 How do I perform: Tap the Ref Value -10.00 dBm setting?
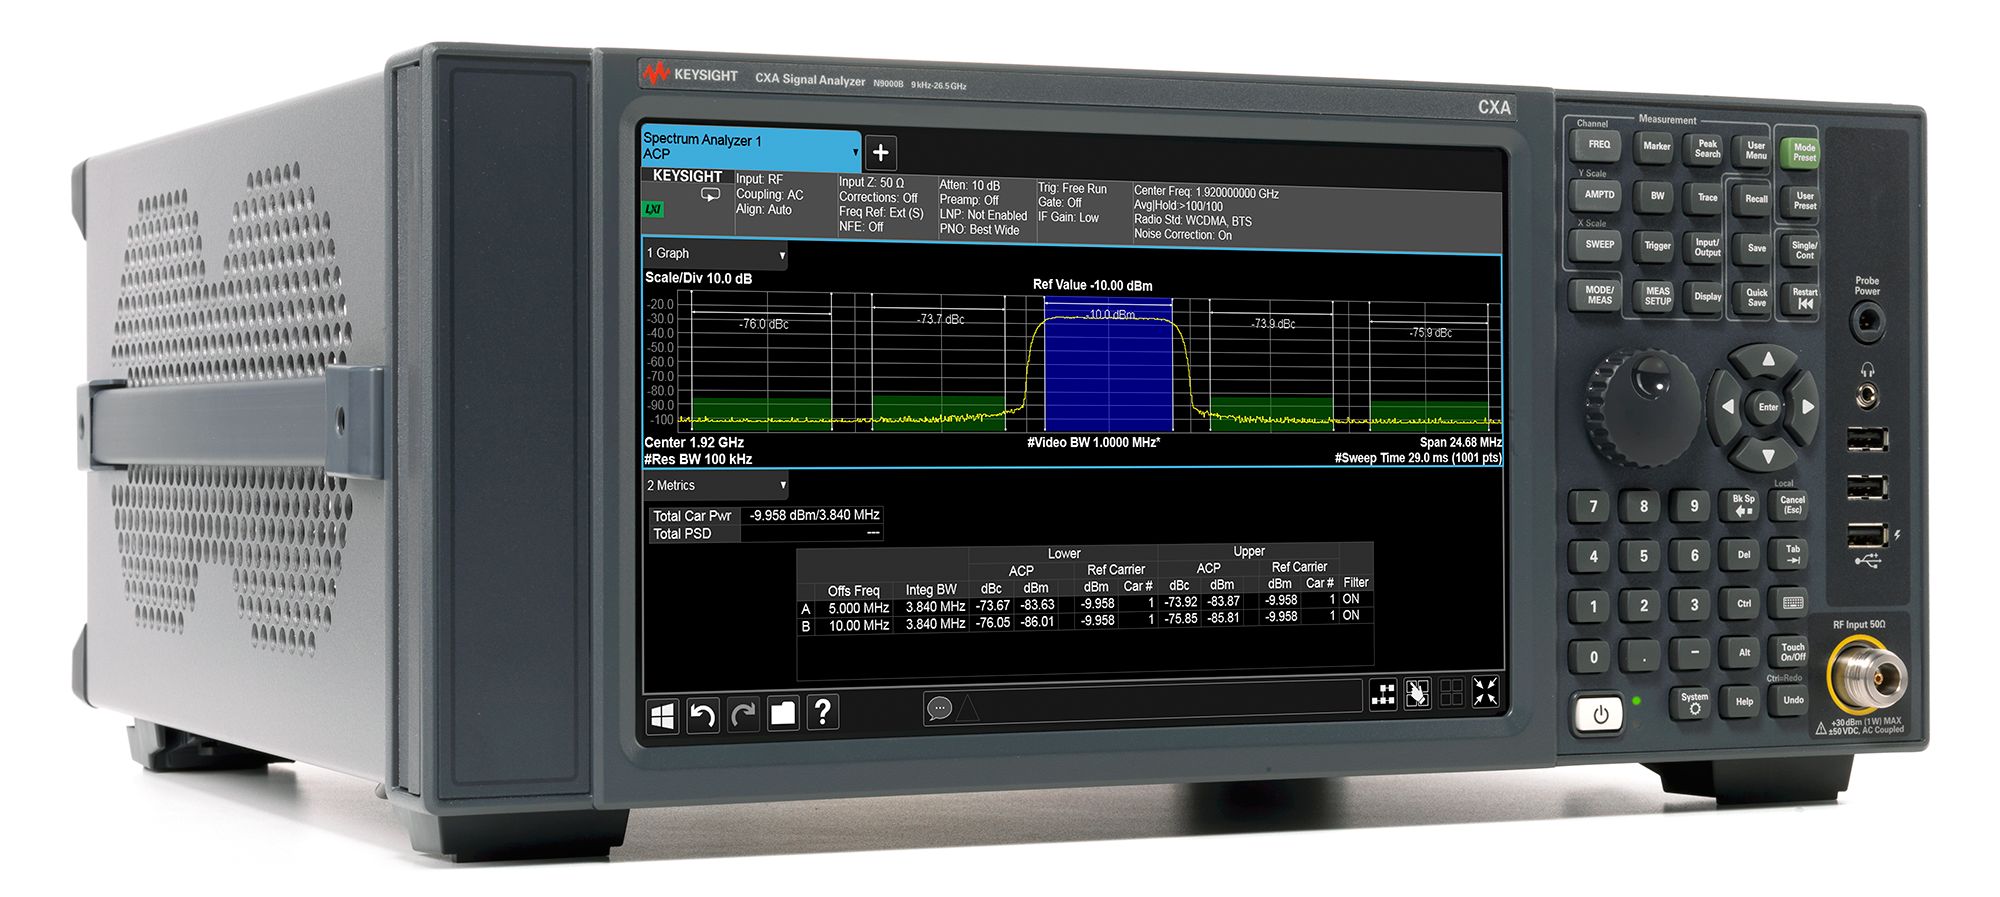(1092, 285)
